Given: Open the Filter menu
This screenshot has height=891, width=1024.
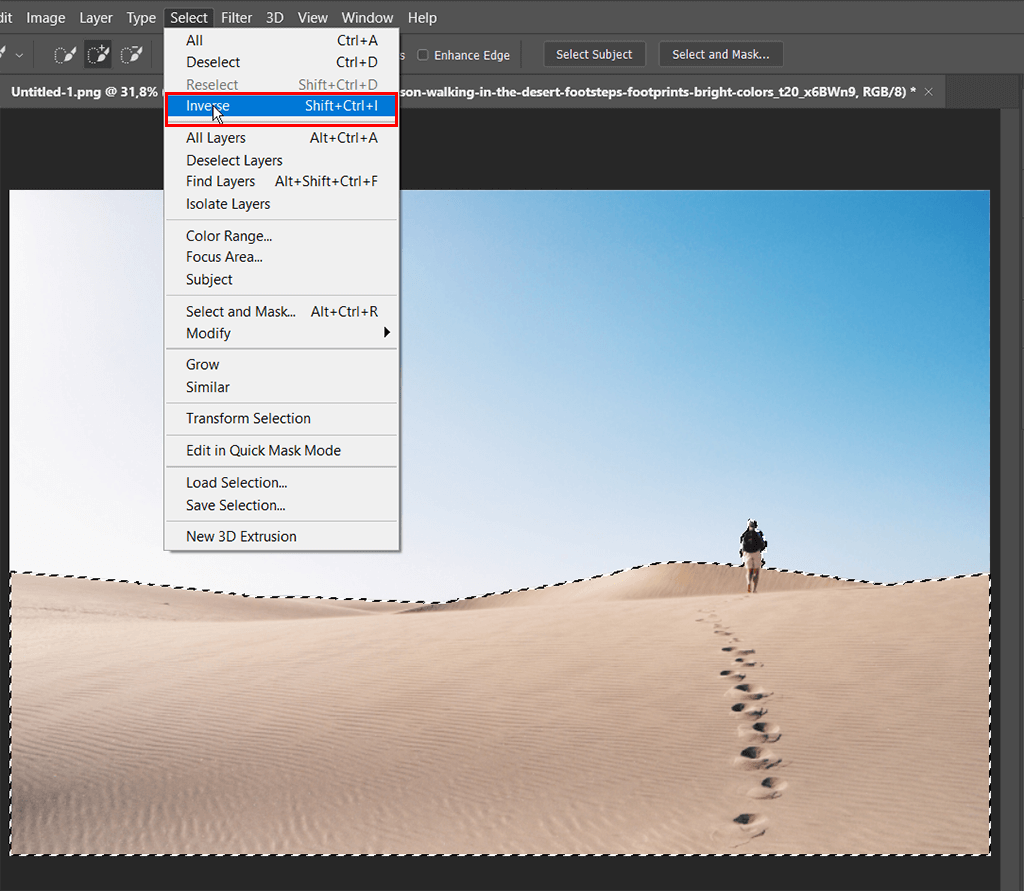Looking at the screenshot, I should click(237, 18).
